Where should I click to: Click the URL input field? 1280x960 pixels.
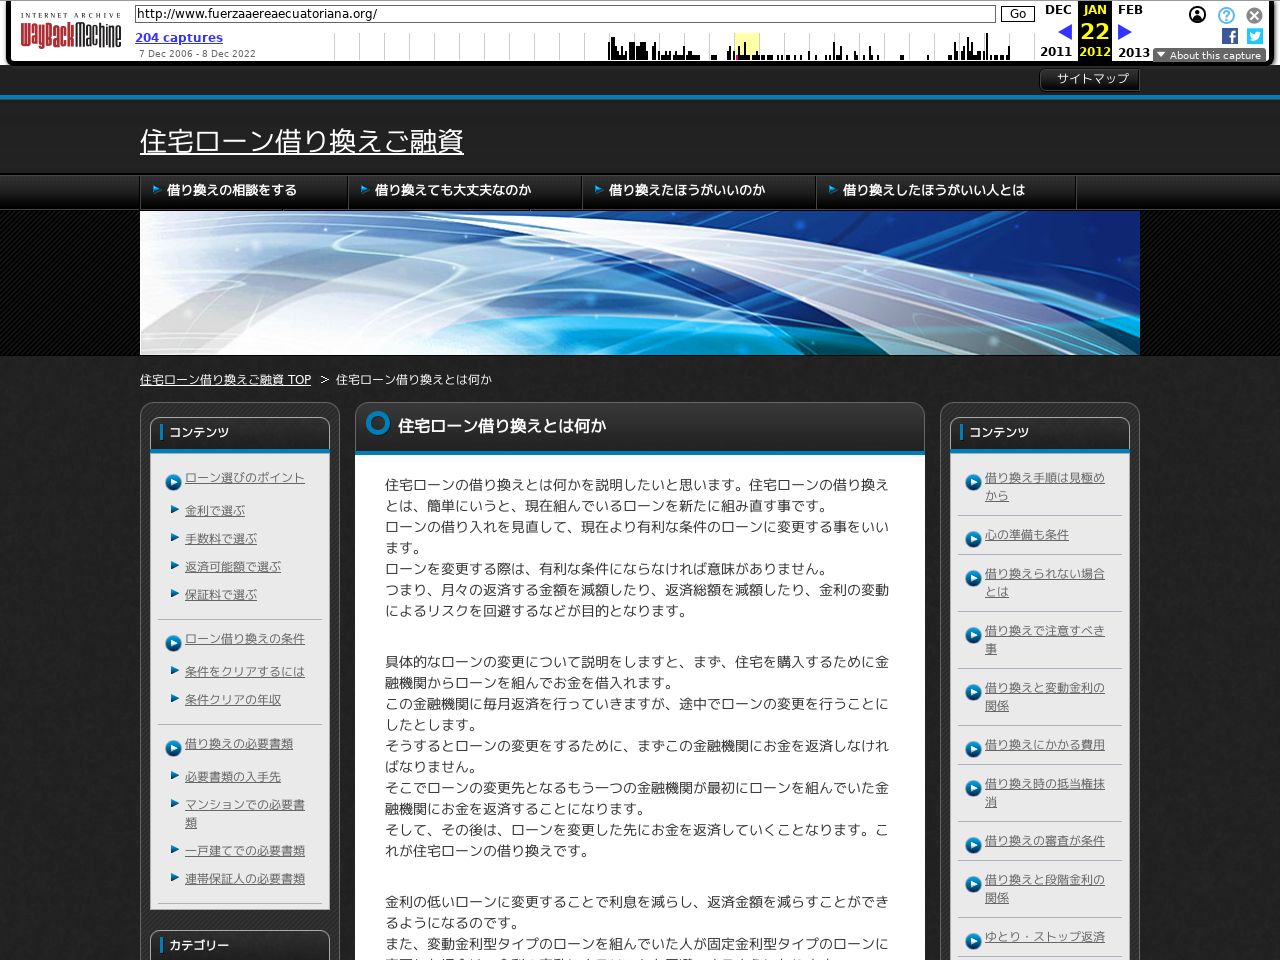[565, 14]
